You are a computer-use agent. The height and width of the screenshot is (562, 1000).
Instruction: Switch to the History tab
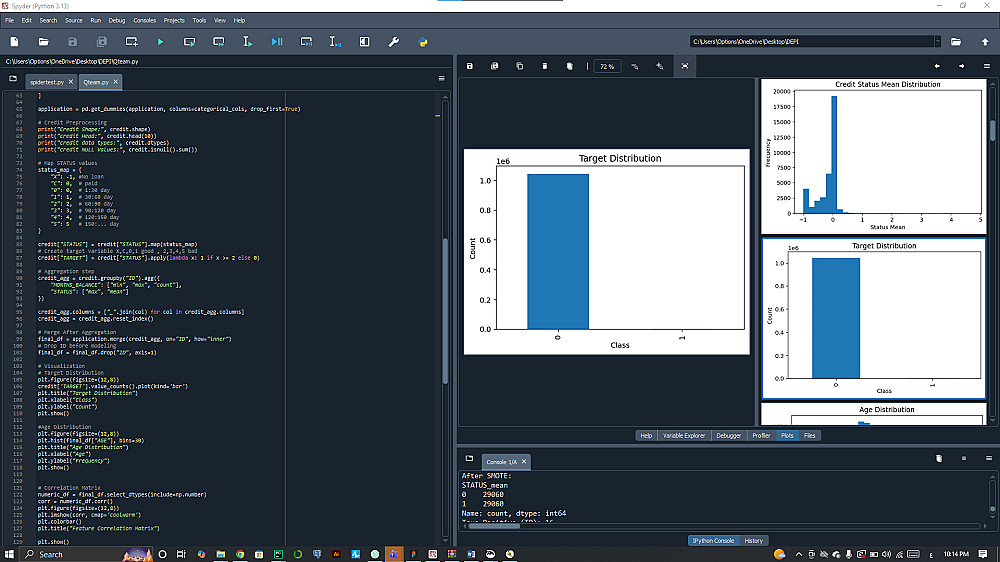coord(753,541)
